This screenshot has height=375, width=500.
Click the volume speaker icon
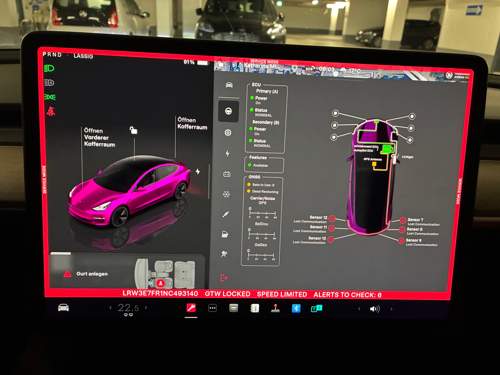click(x=375, y=309)
